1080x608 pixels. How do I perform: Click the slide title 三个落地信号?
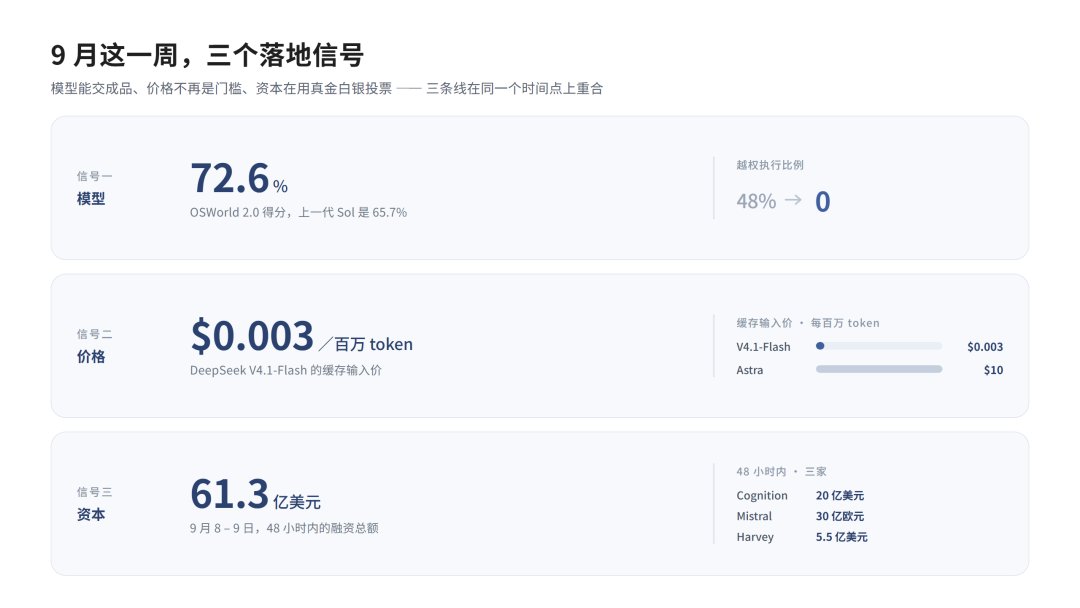click(x=207, y=55)
